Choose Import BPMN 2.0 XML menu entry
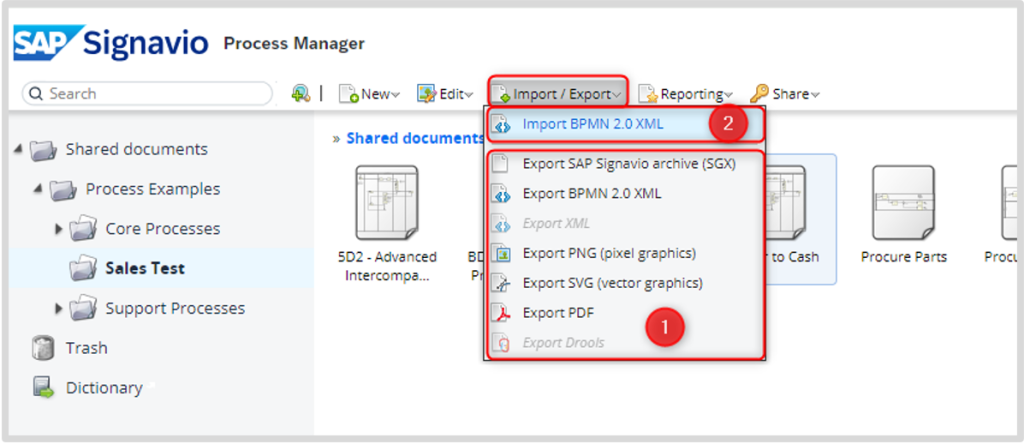The image size is (1024, 444). [625, 124]
